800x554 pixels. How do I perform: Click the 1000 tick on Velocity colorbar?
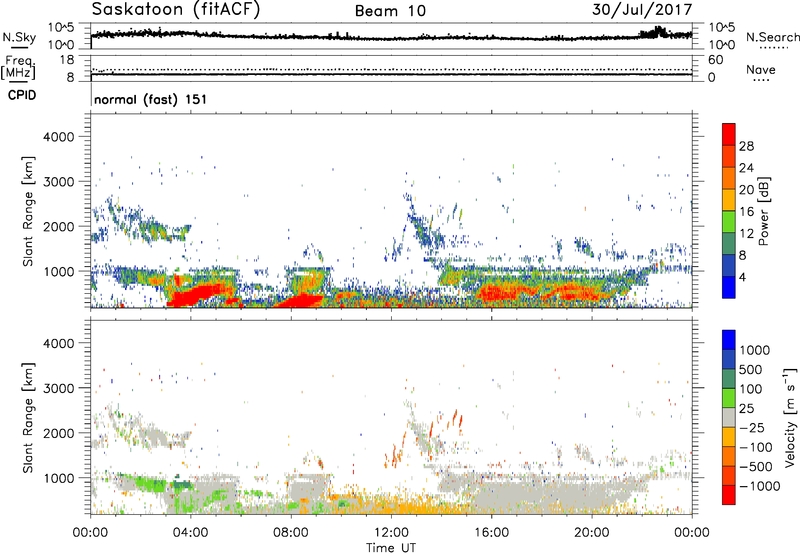[755, 350]
